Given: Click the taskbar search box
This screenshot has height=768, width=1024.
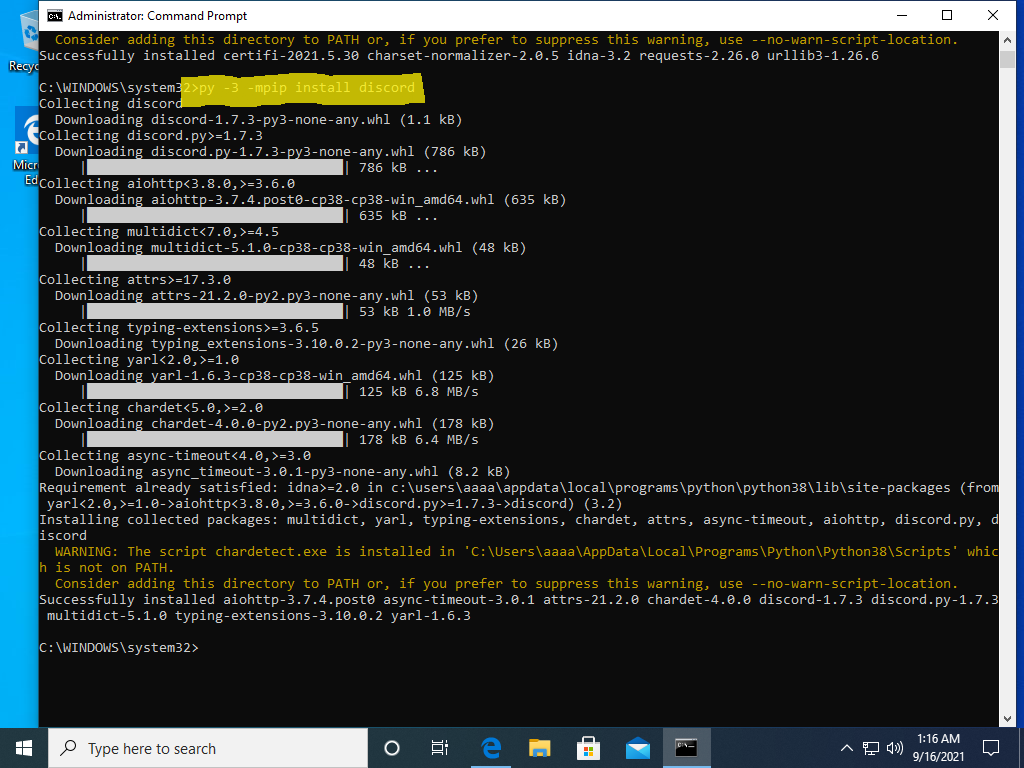Looking at the screenshot, I should [x=208, y=748].
